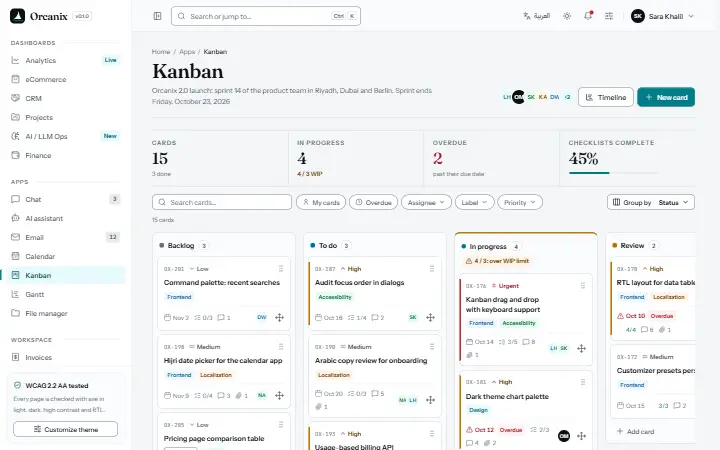The width and height of the screenshot is (720, 450).
Task: Open File manager
Action: (x=66, y=313)
